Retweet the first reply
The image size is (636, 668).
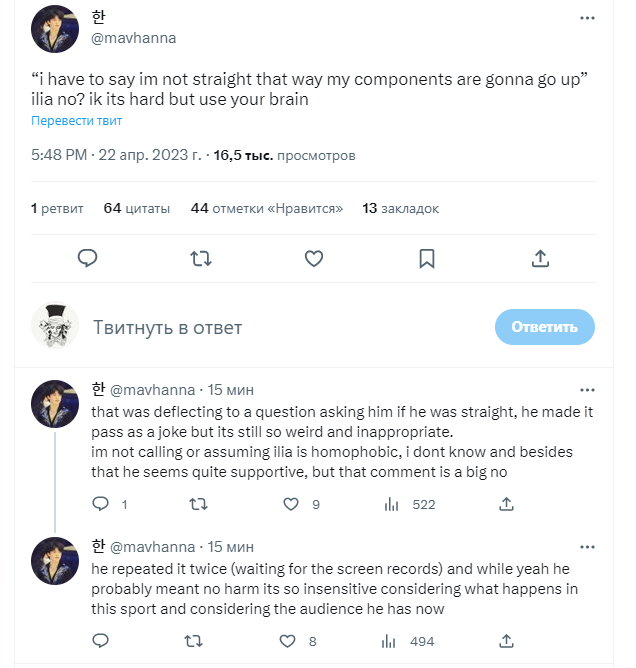(197, 504)
